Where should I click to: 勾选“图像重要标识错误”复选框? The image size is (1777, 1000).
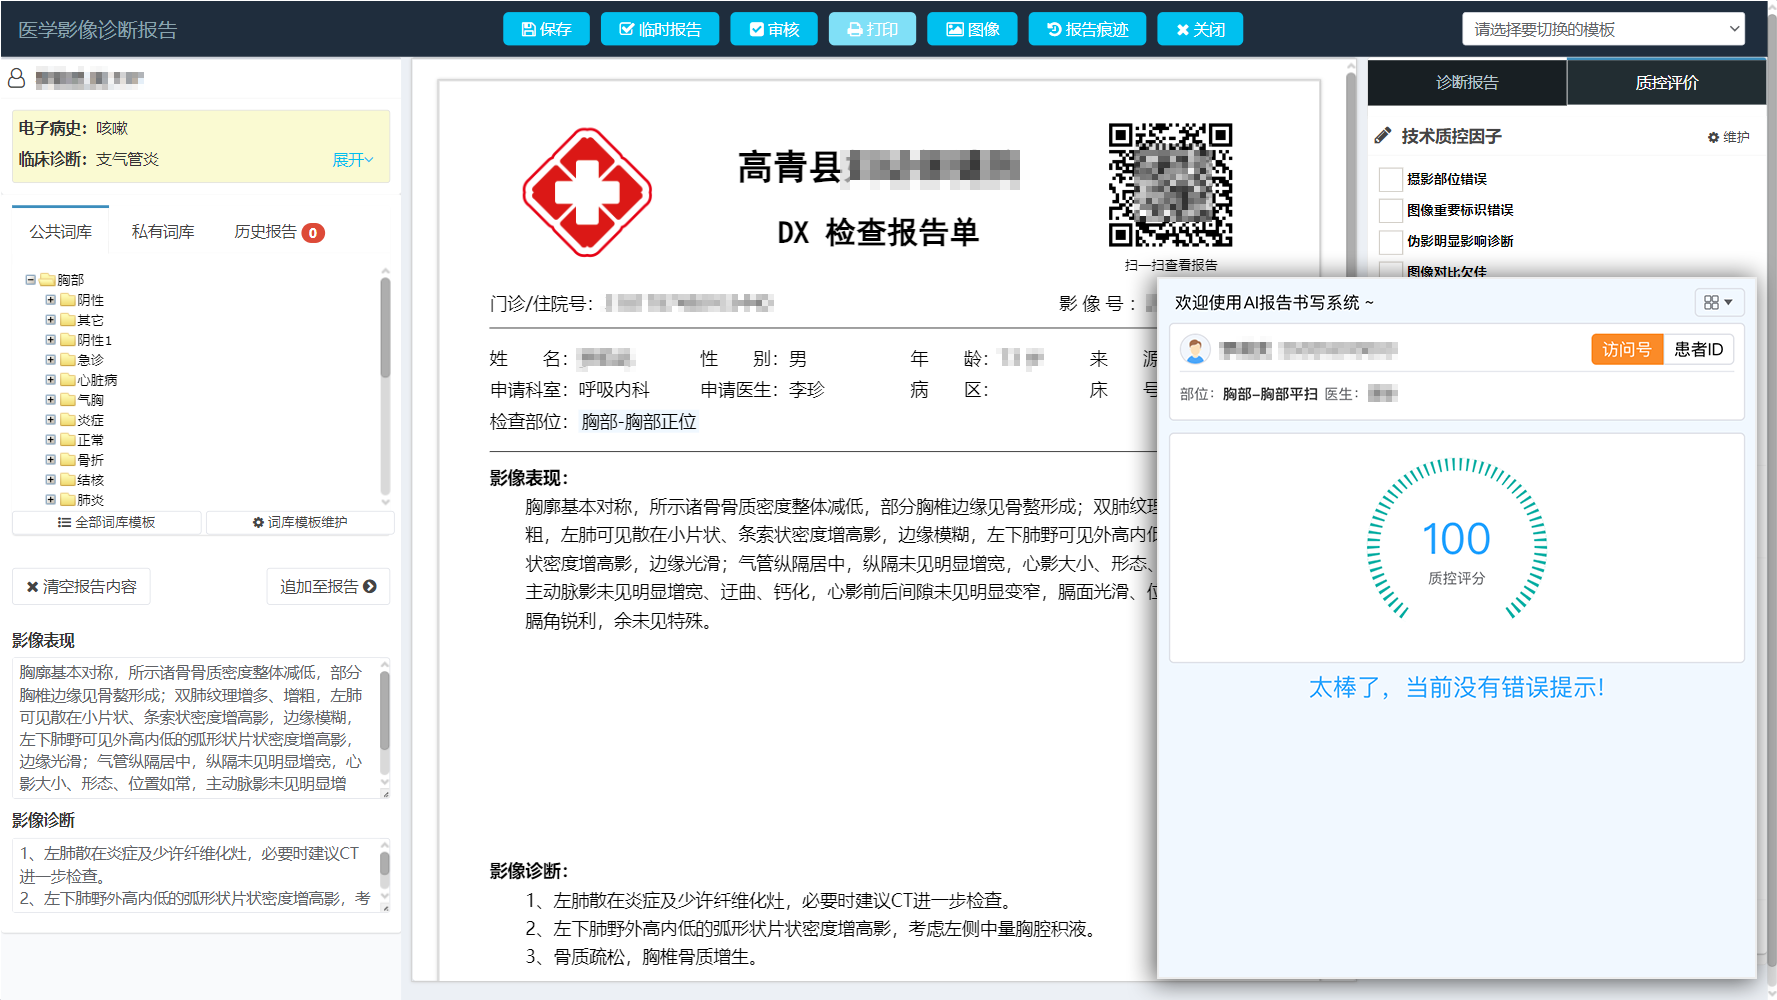(1390, 210)
